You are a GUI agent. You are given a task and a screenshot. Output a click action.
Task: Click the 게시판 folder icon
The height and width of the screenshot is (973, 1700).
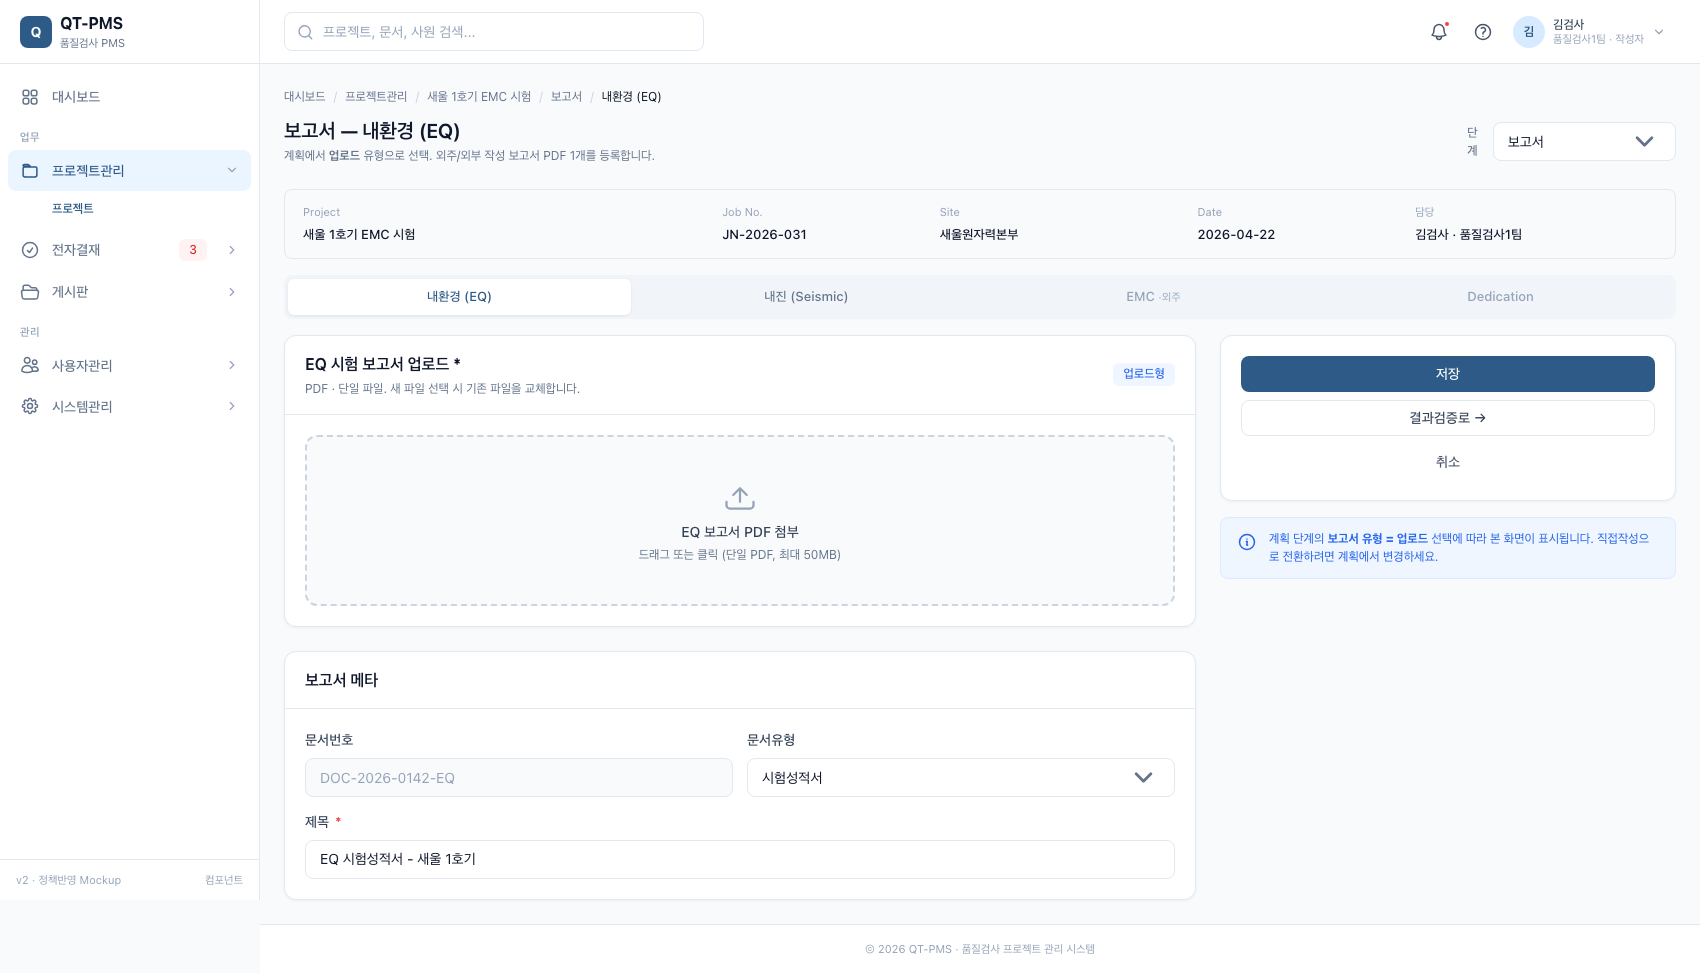pos(30,292)
